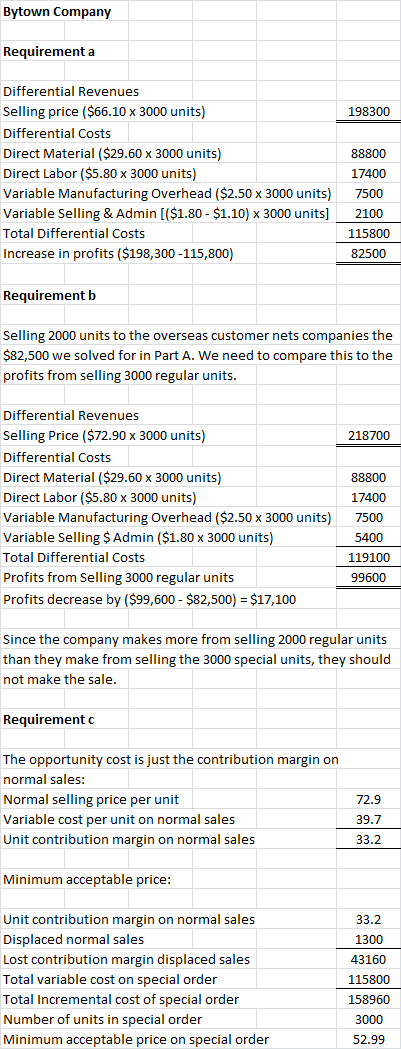Click "Minimum acceptable price on special order" label
401x1049 pixels.
point(136,1039)
